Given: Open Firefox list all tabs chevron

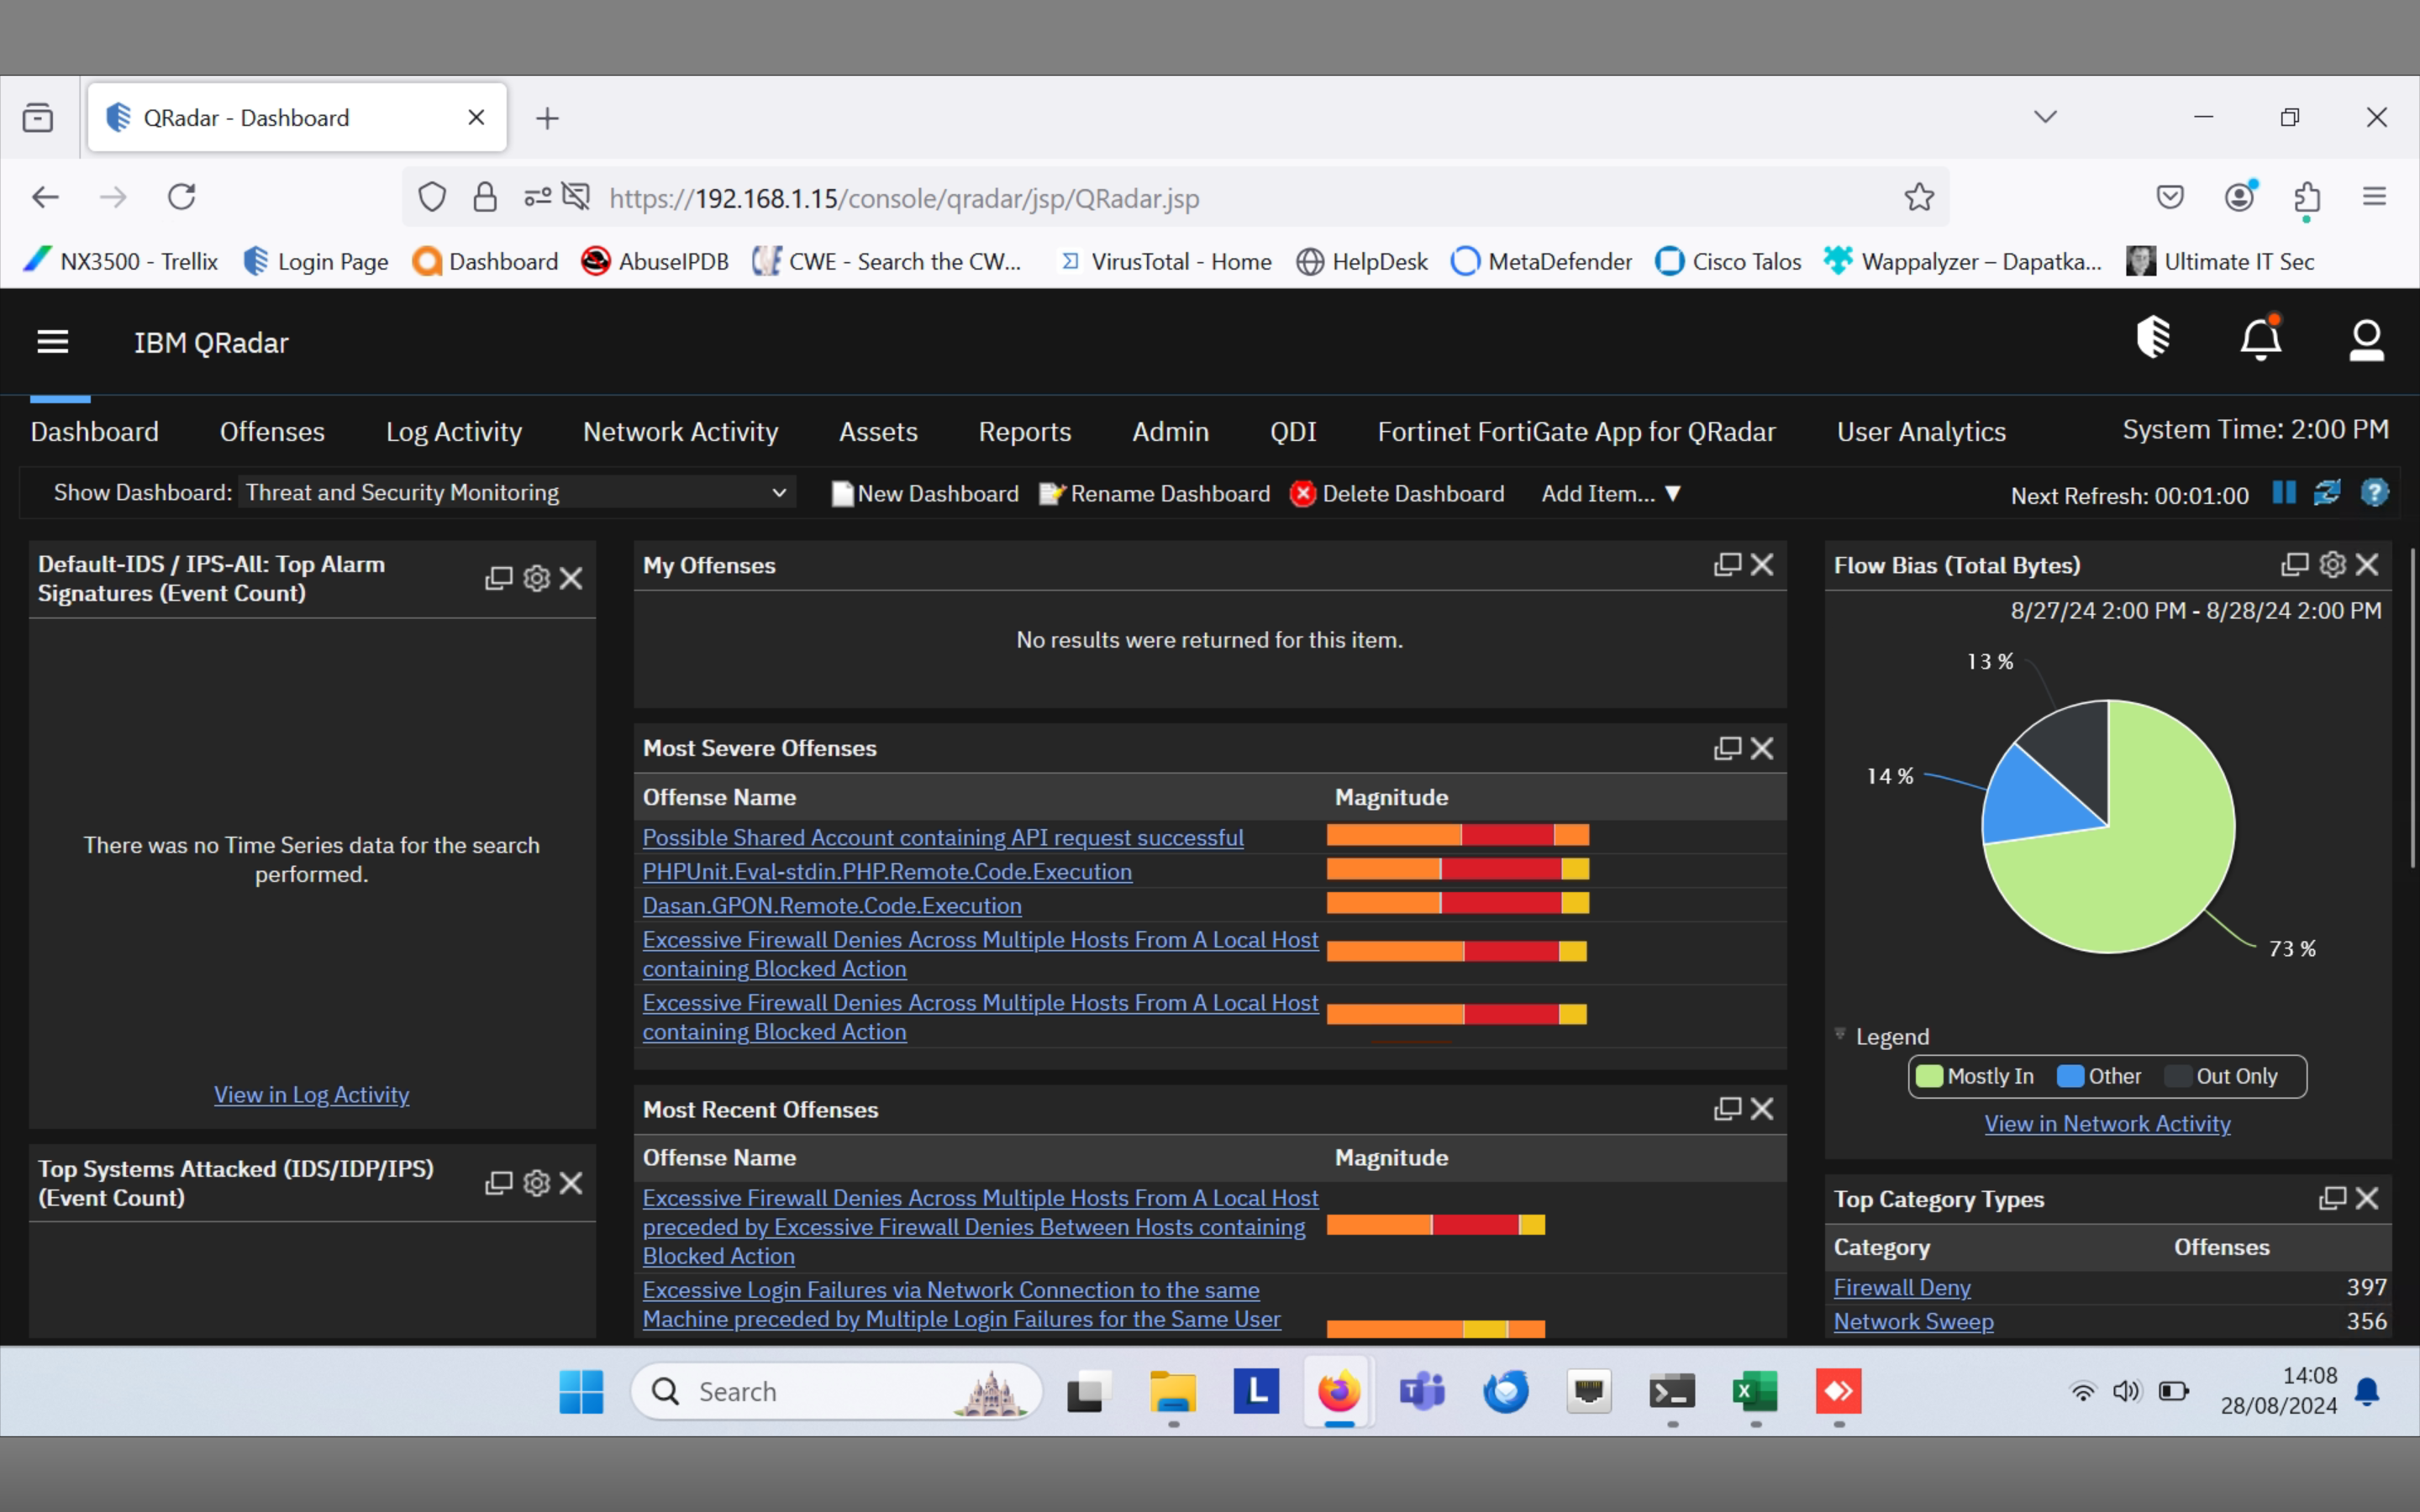Looking at the screenshot, I should click(x=2046, y=117).
